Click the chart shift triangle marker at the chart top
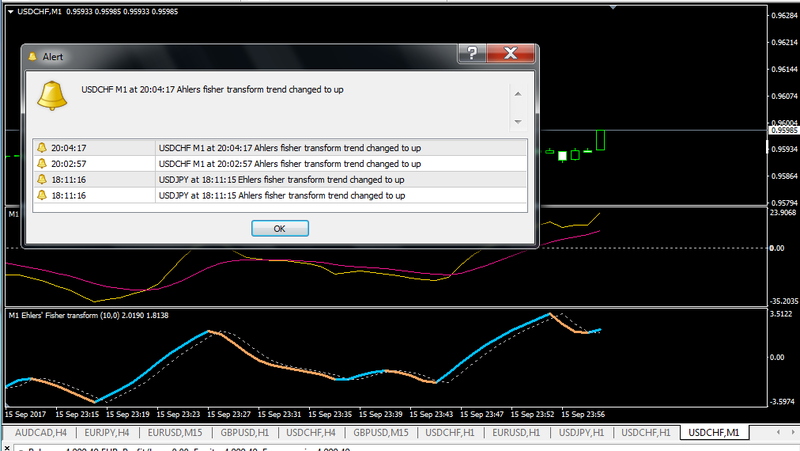 [x=613, y=7]
